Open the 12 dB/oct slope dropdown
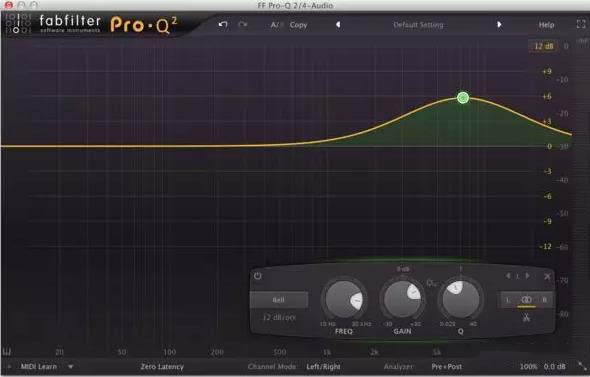Viewport: 590px width, 377px height. tap(279, 318)
